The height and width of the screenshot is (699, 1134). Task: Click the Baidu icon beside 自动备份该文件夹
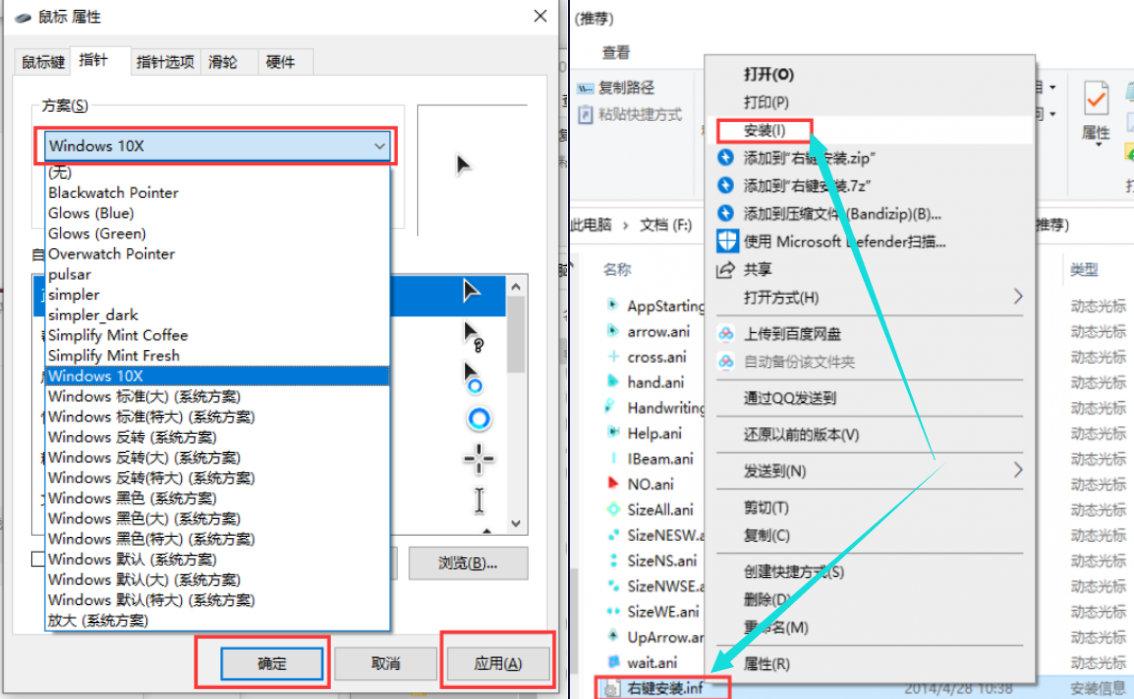[726, 361]
